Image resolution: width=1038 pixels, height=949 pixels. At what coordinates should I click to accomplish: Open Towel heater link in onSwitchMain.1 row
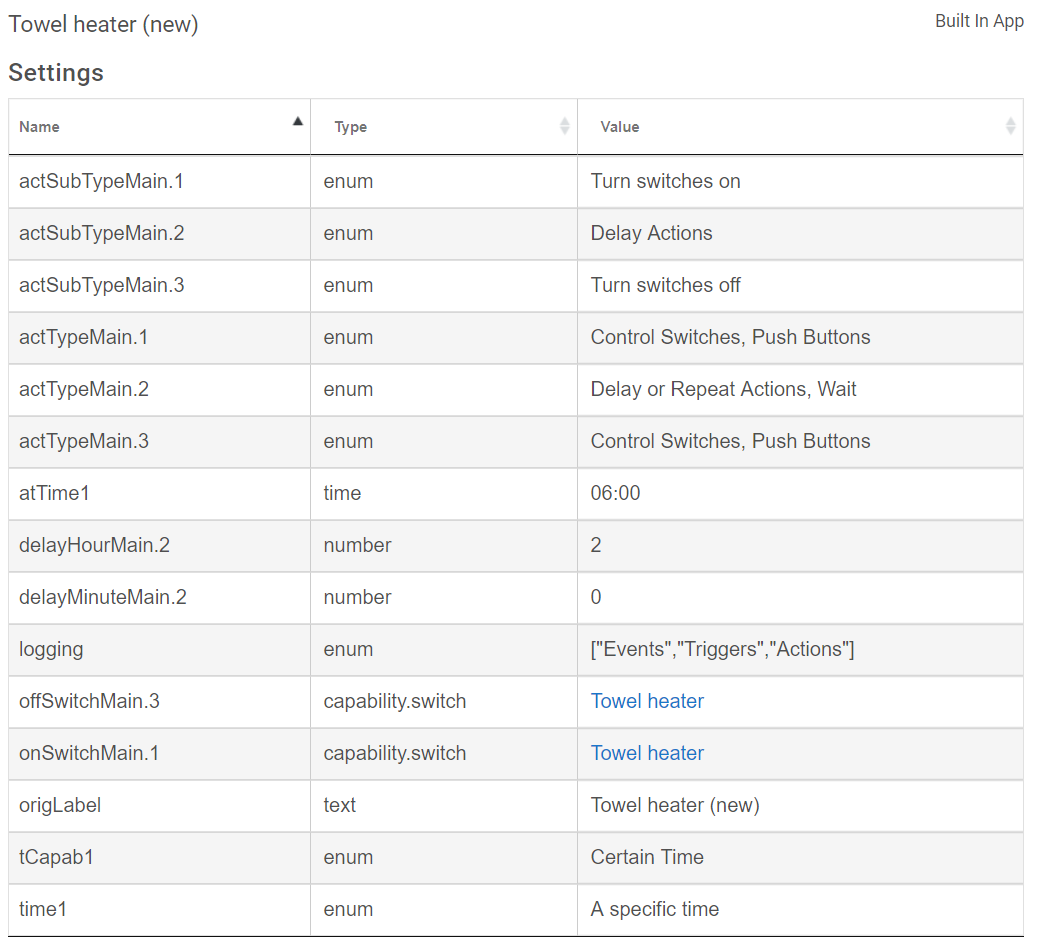[647, 753]
